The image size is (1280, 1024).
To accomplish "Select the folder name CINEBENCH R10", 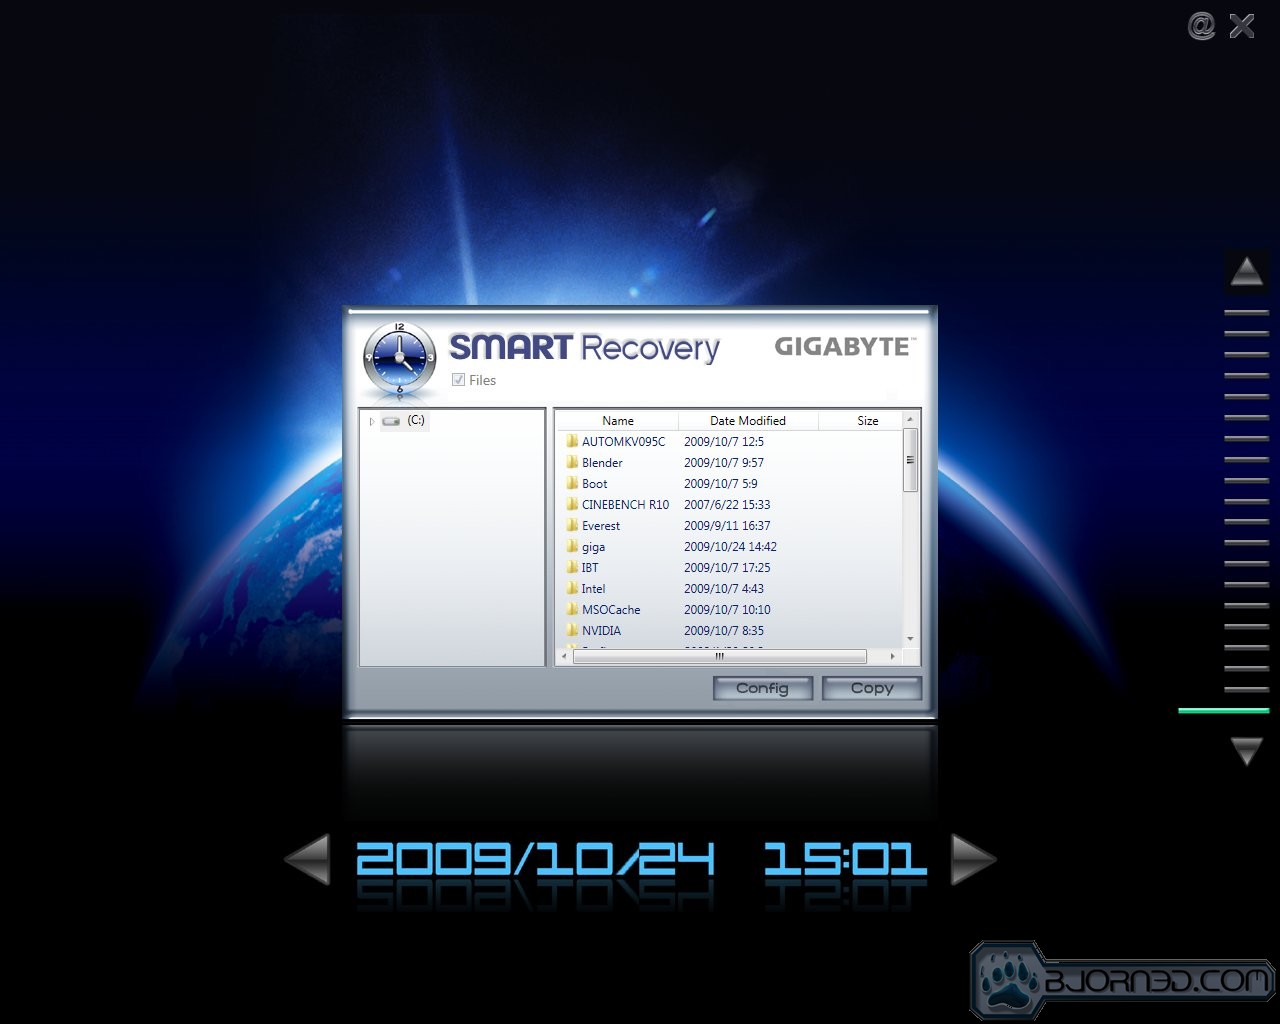I will 625,505.
